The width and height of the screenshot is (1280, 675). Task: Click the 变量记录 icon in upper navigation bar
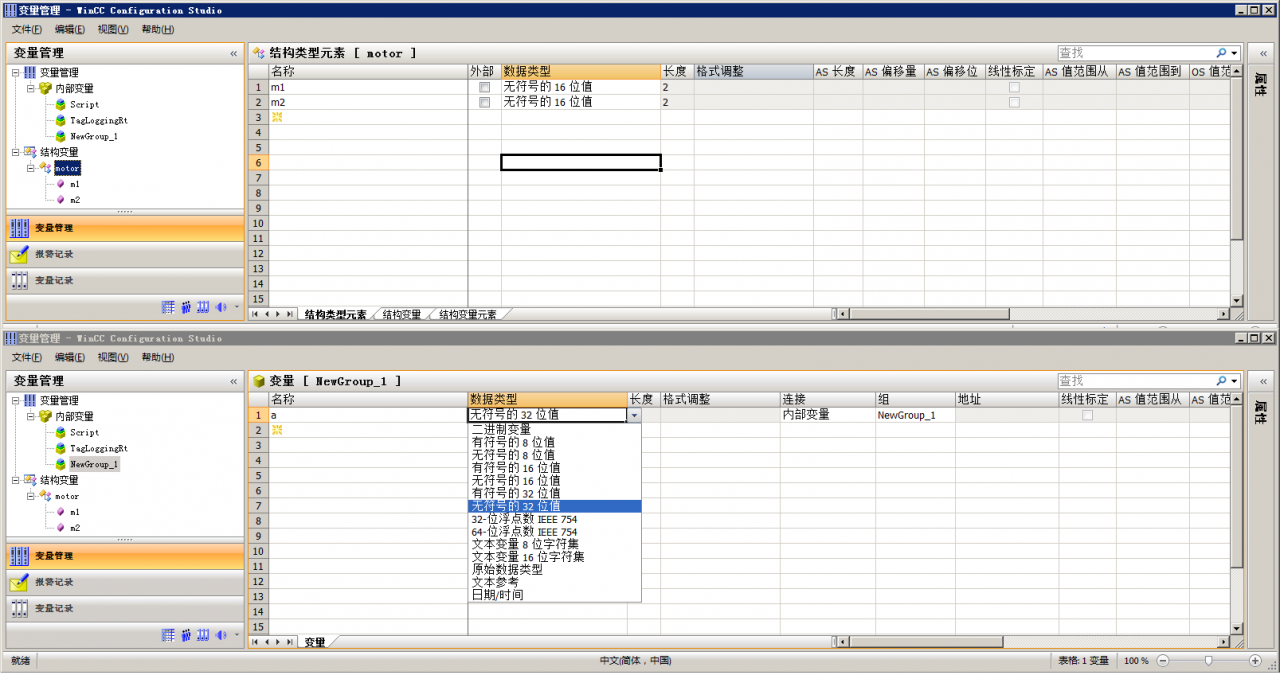(19, 280)
